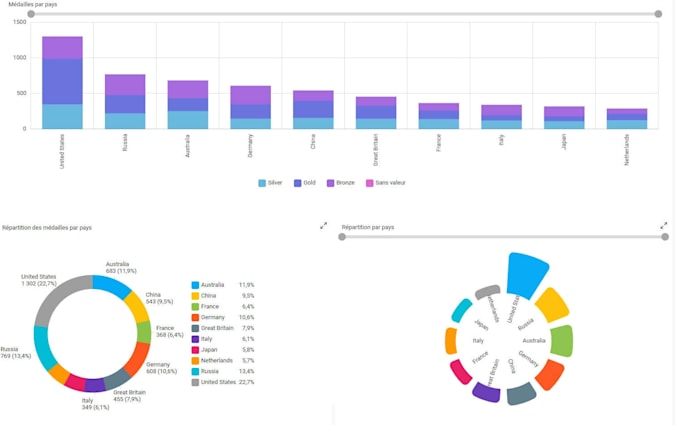Screen dimensions: 680x425
Task: Click the 'France 368 (6,4%)' donut label
Action: coord(170,332)
